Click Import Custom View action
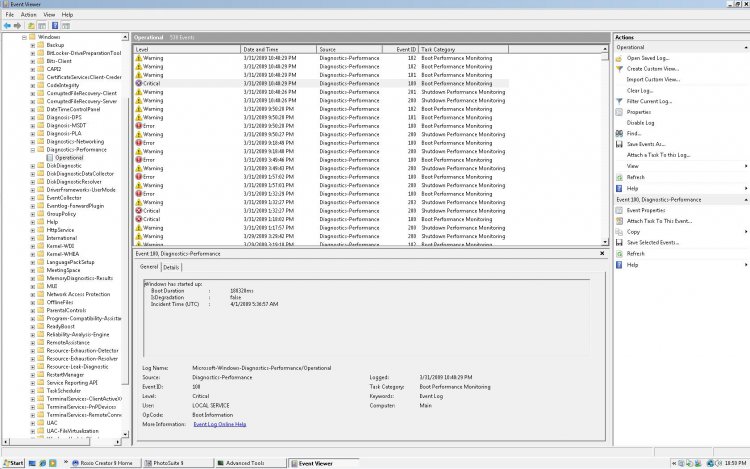Screen dimensions: 750x469 (653, 79)
